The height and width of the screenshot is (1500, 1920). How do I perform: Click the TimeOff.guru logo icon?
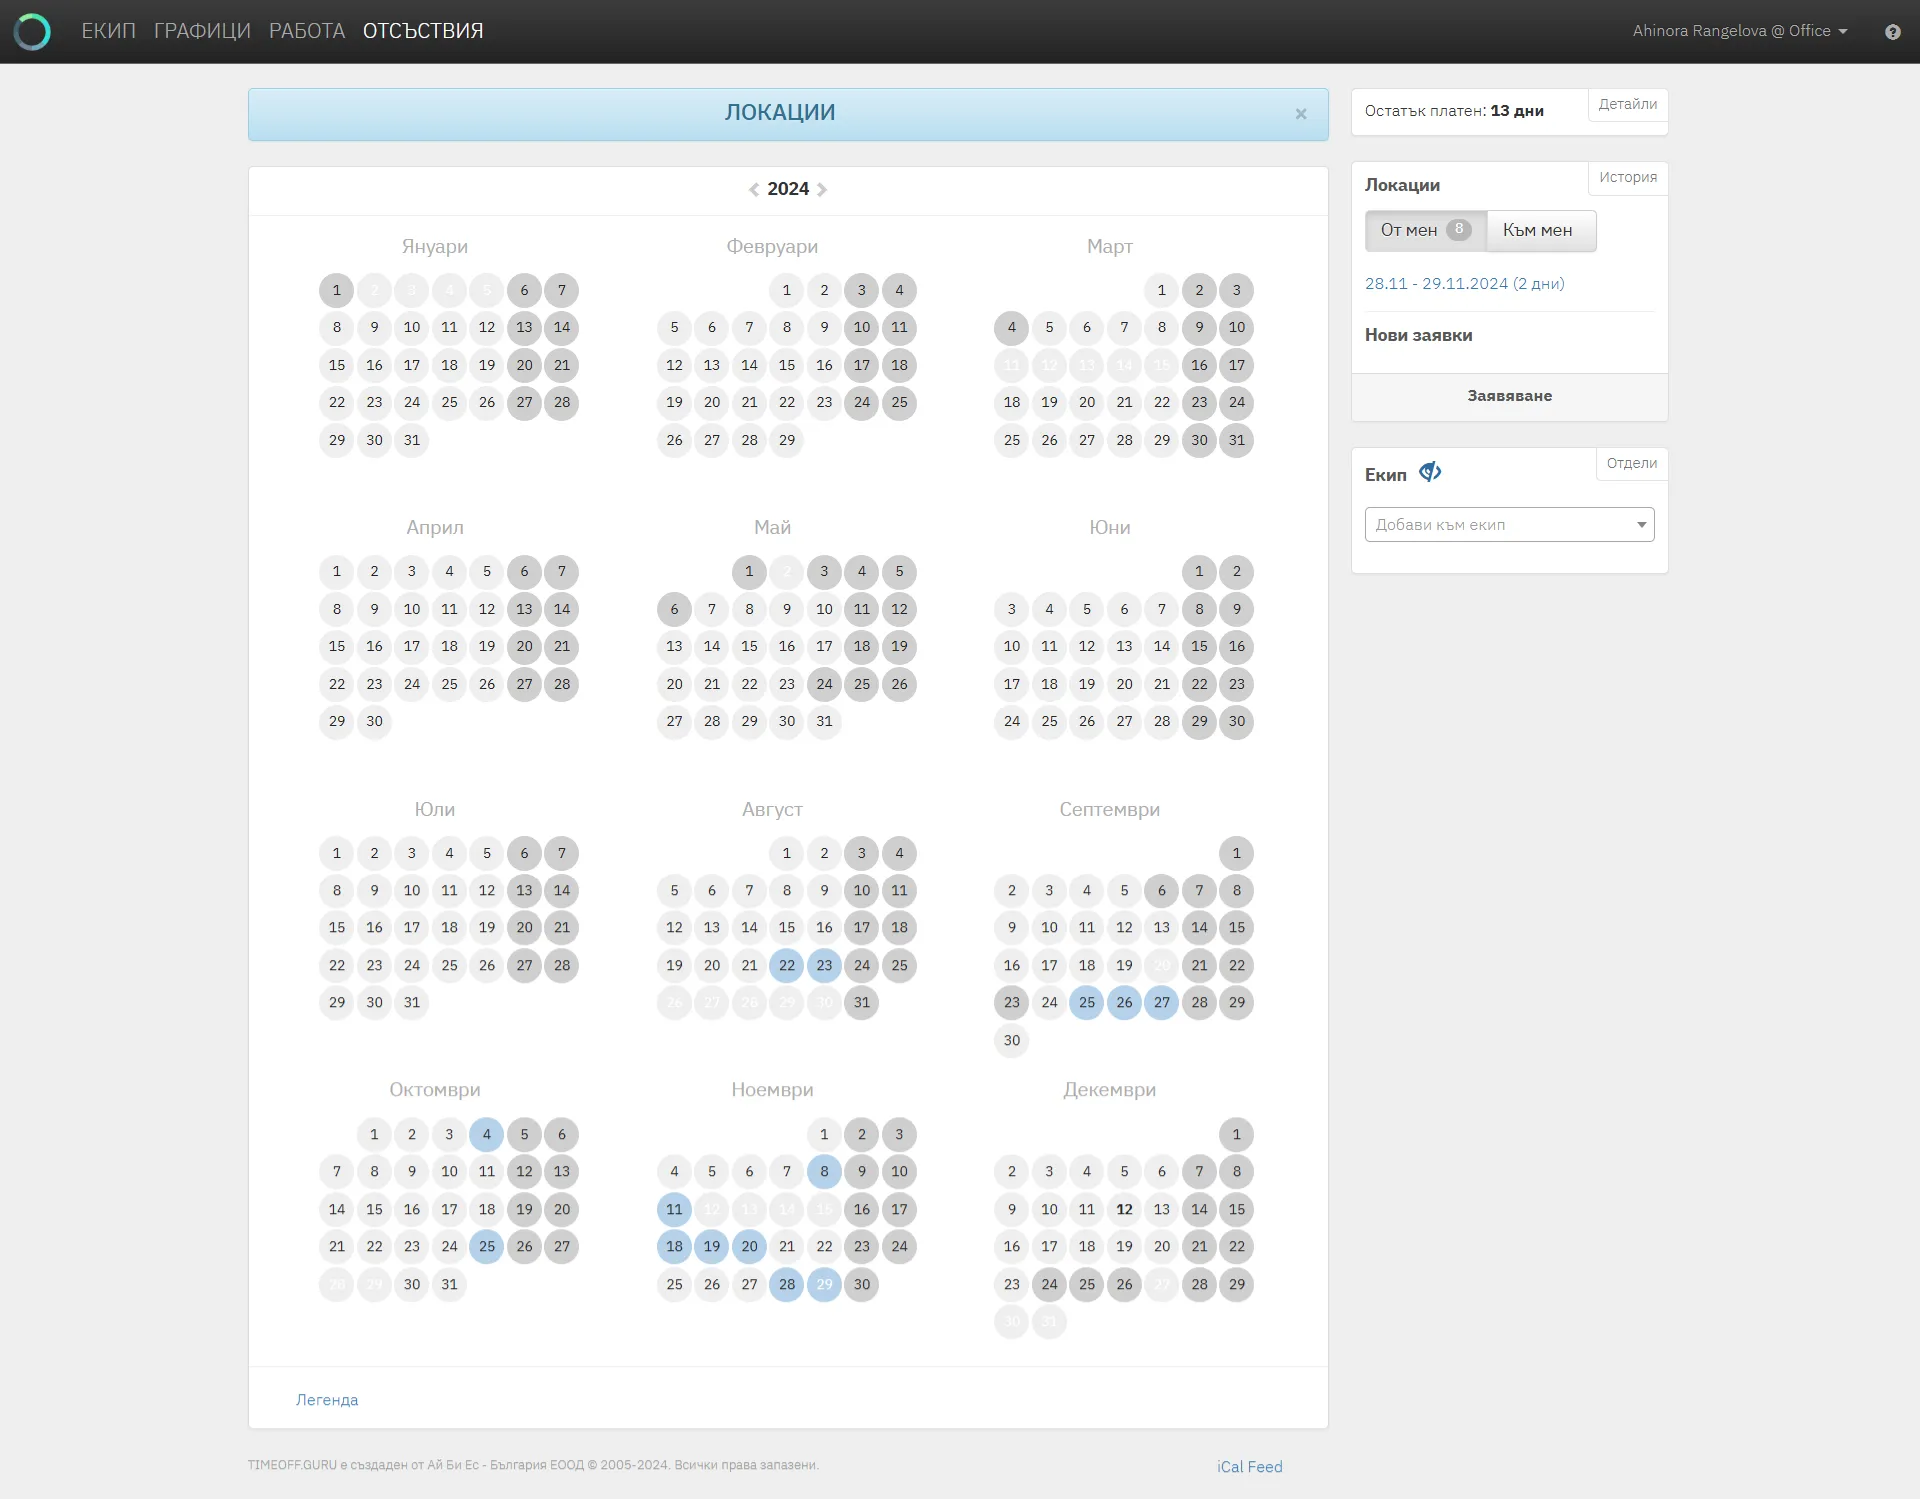(x=32, y=32)
